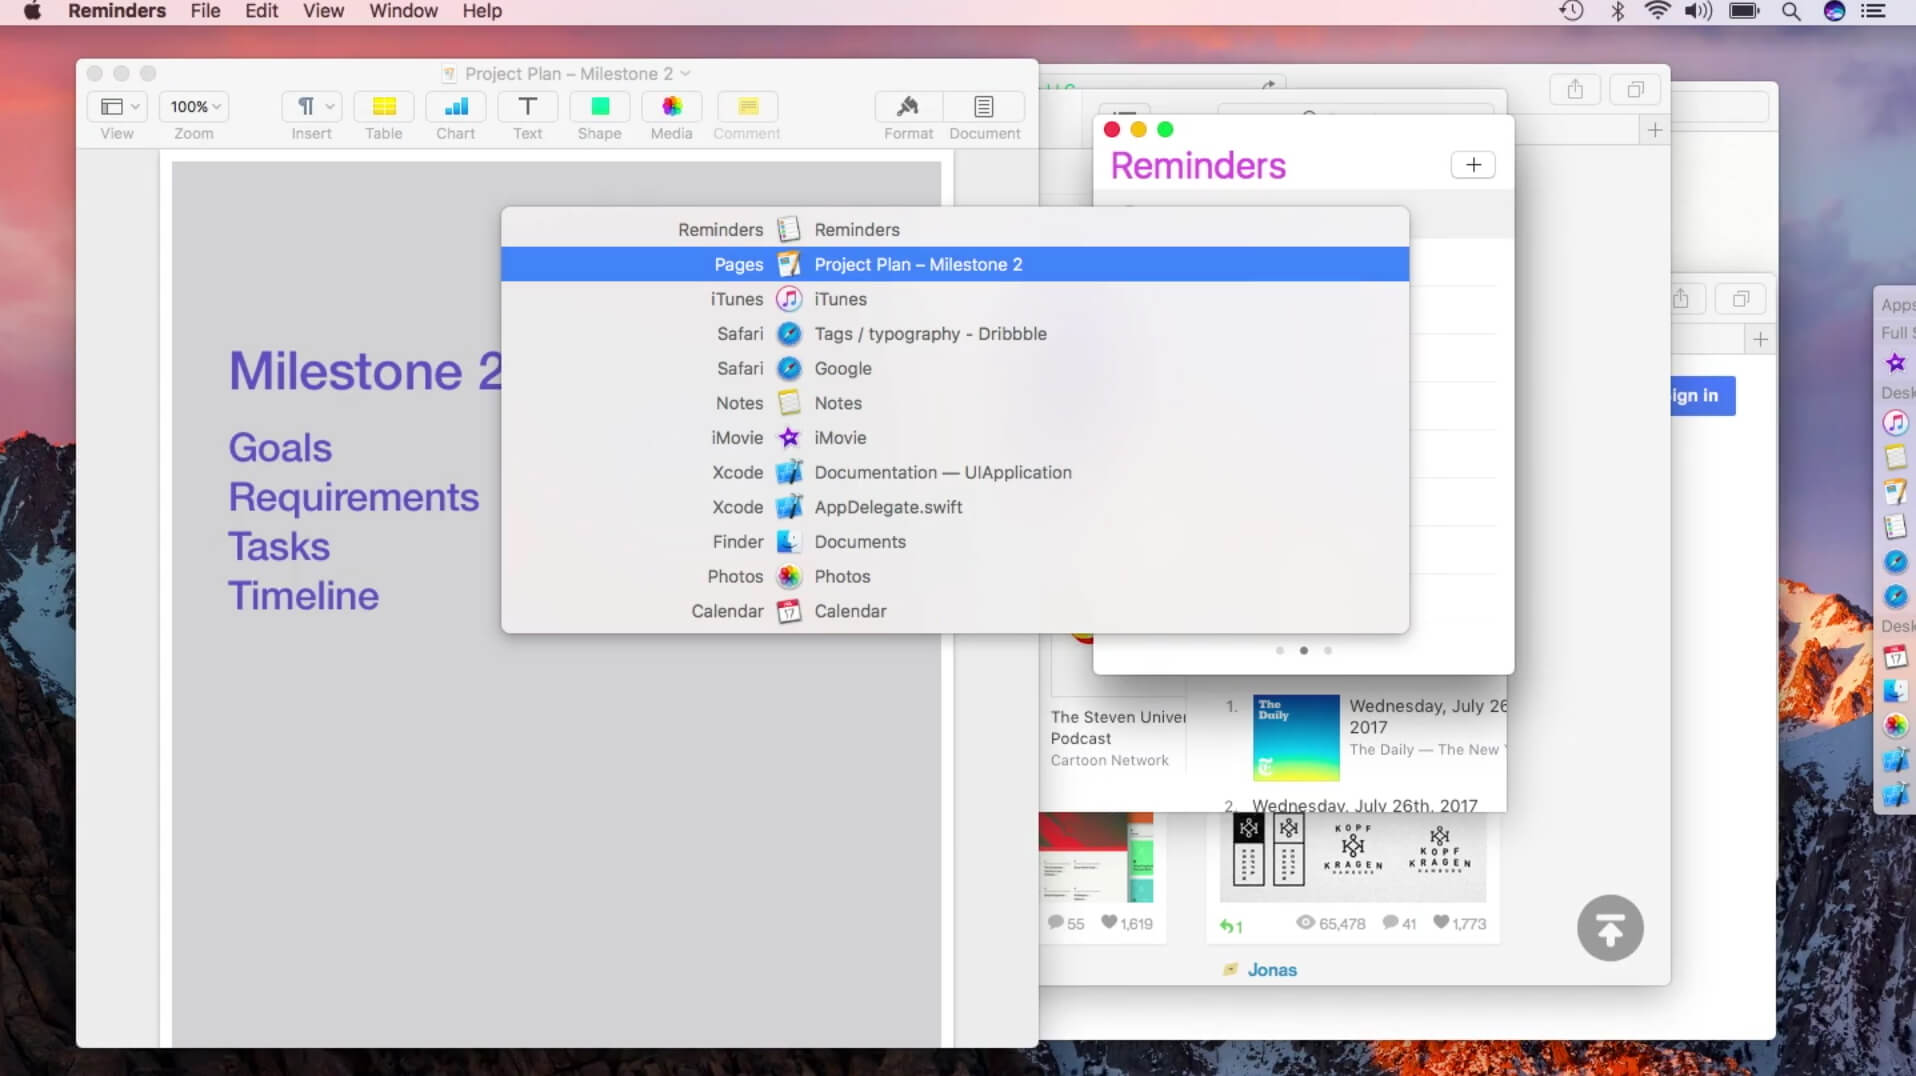Click the Cartoon Network link
Image resolution: width=1916 pixels, height=1076 pixels.
(1109, 760)
